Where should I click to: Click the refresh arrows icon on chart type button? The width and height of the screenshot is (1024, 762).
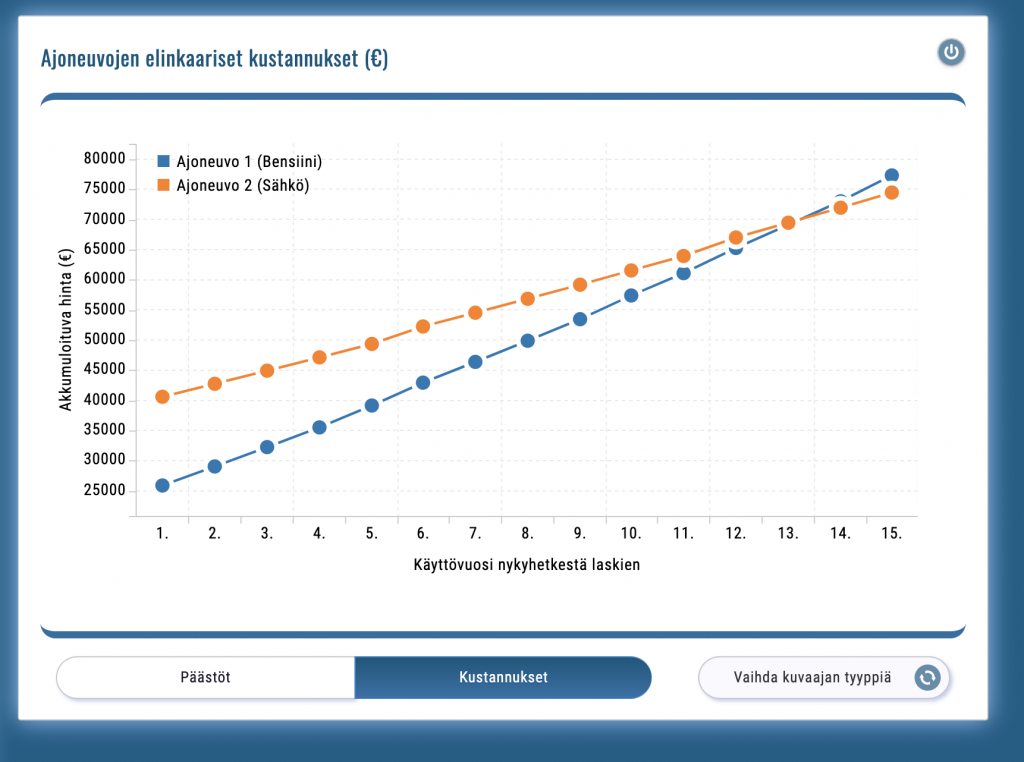(x=927, y=677)
